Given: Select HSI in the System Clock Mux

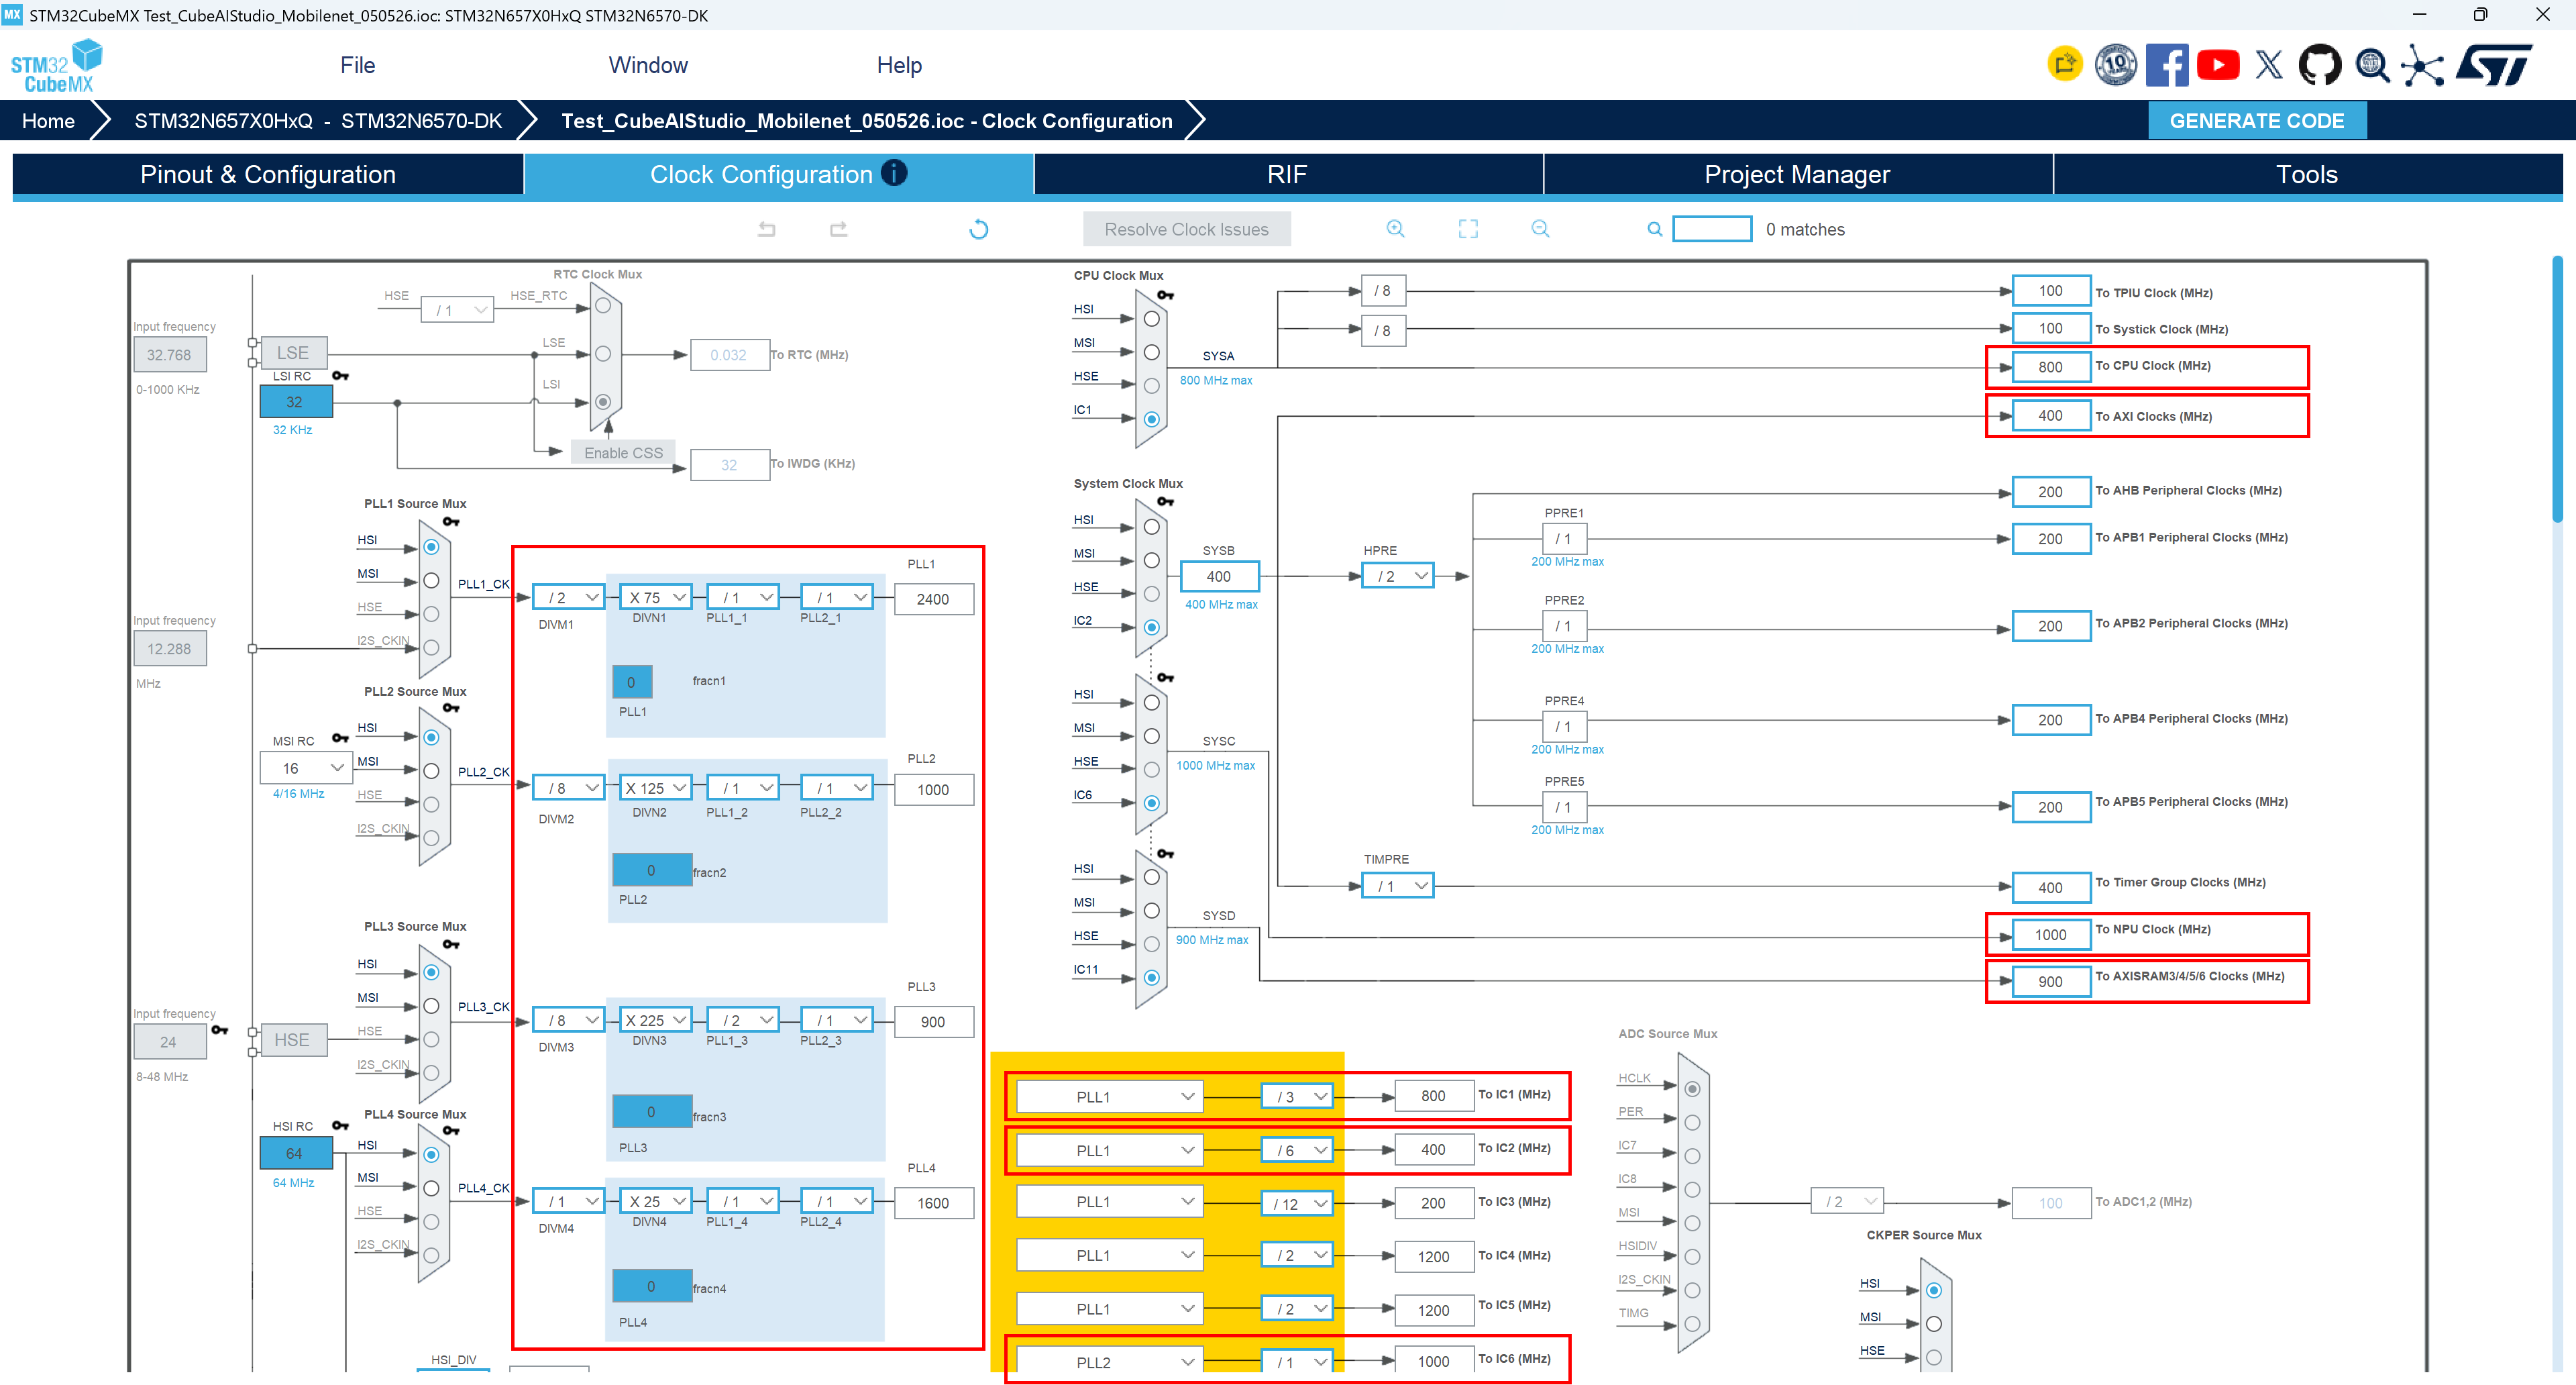Looking at the screenshot, I should 1152,527.
